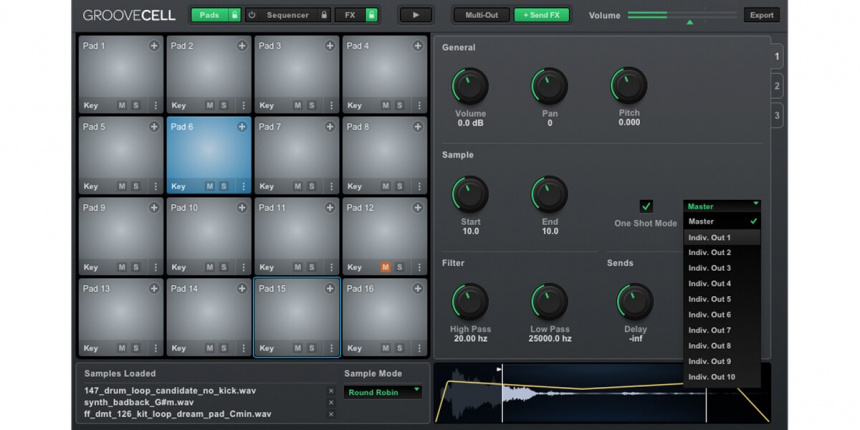
Task: Choose Indiv. Out 10 from output list
Action: pyautogui.click(x=722, y=377)
